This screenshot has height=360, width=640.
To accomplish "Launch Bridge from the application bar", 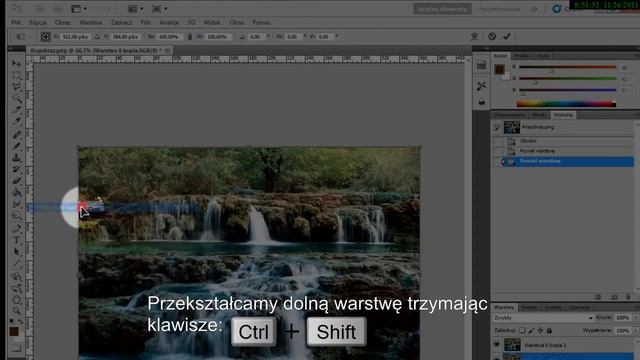I will point(40,9).
